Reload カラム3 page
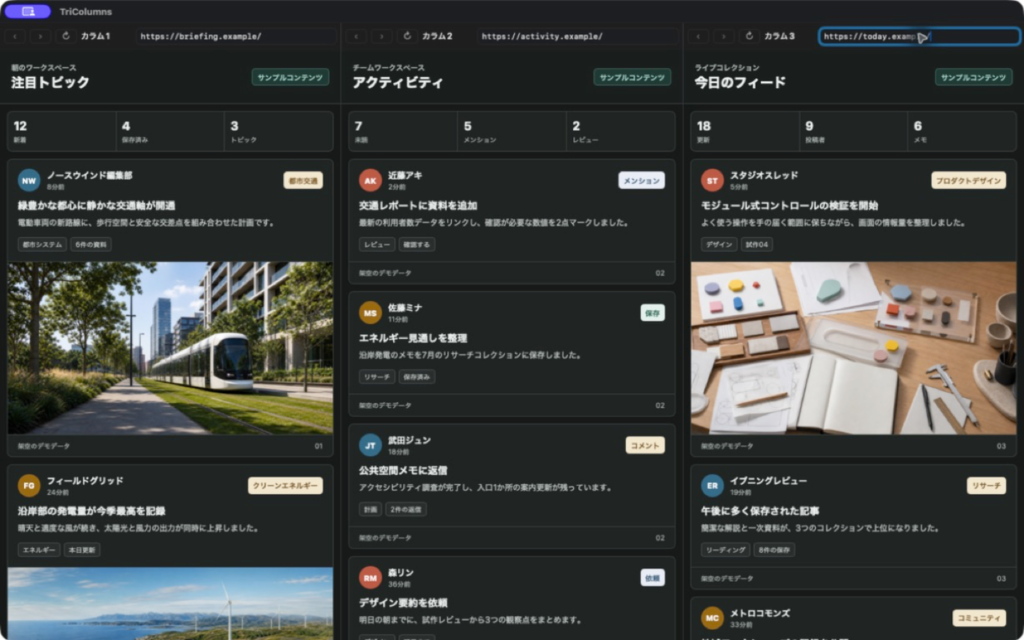The width and height of the screenshot is (1024, 640). 749,36
